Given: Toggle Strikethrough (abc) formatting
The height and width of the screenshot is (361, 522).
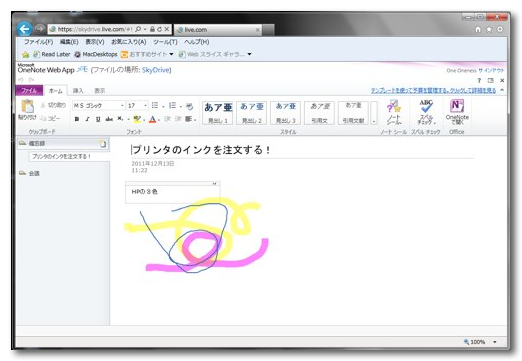Looking at the screenshot, I should coord(109,119).
